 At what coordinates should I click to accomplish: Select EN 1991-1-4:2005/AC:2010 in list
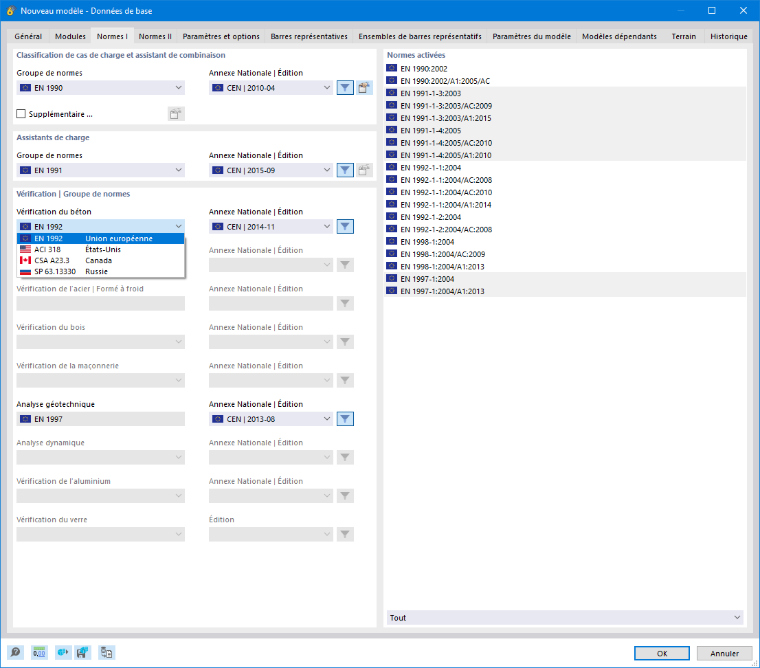(565, 143)
